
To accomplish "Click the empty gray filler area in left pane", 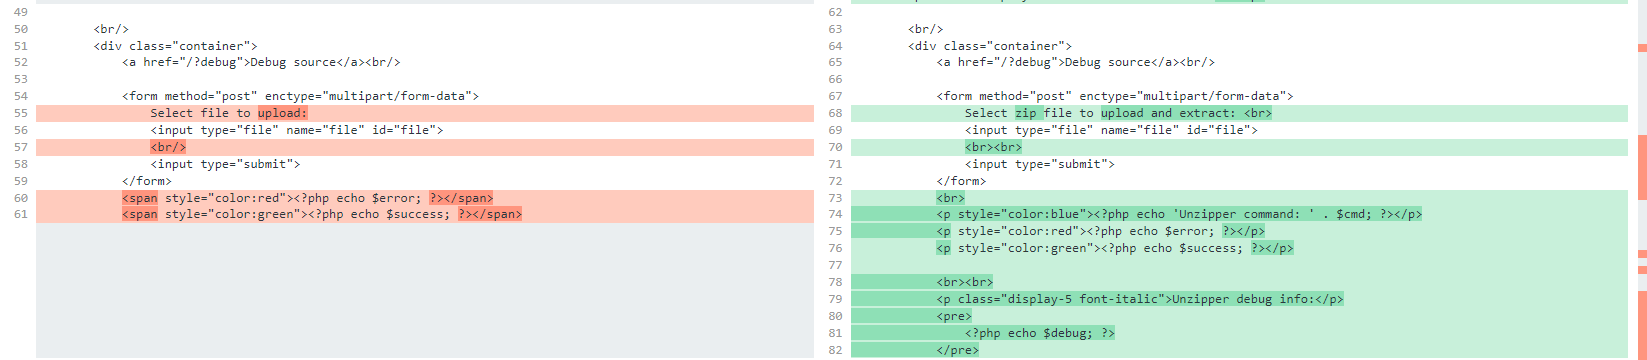I will coord(425,290).
